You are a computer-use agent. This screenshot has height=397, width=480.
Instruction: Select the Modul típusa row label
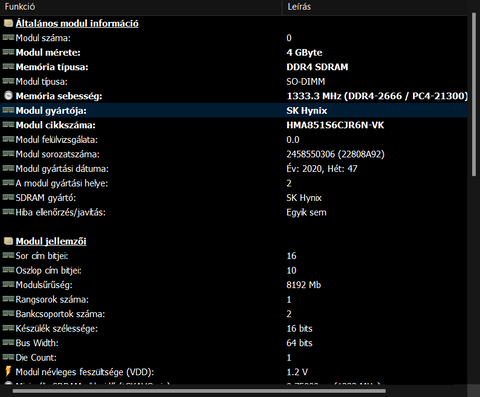(x=42, y=82)
